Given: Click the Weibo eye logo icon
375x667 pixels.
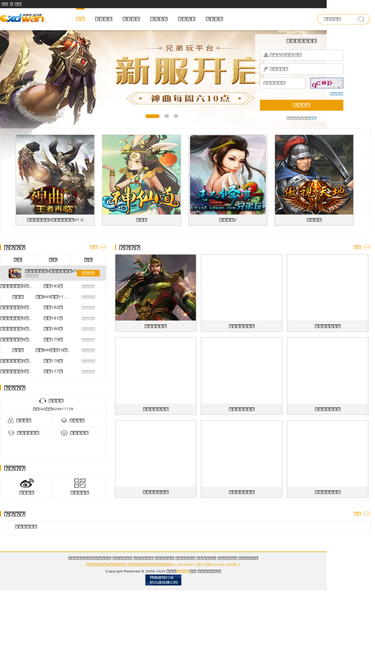Looking at the screenshot, I should tap(27, 483).
